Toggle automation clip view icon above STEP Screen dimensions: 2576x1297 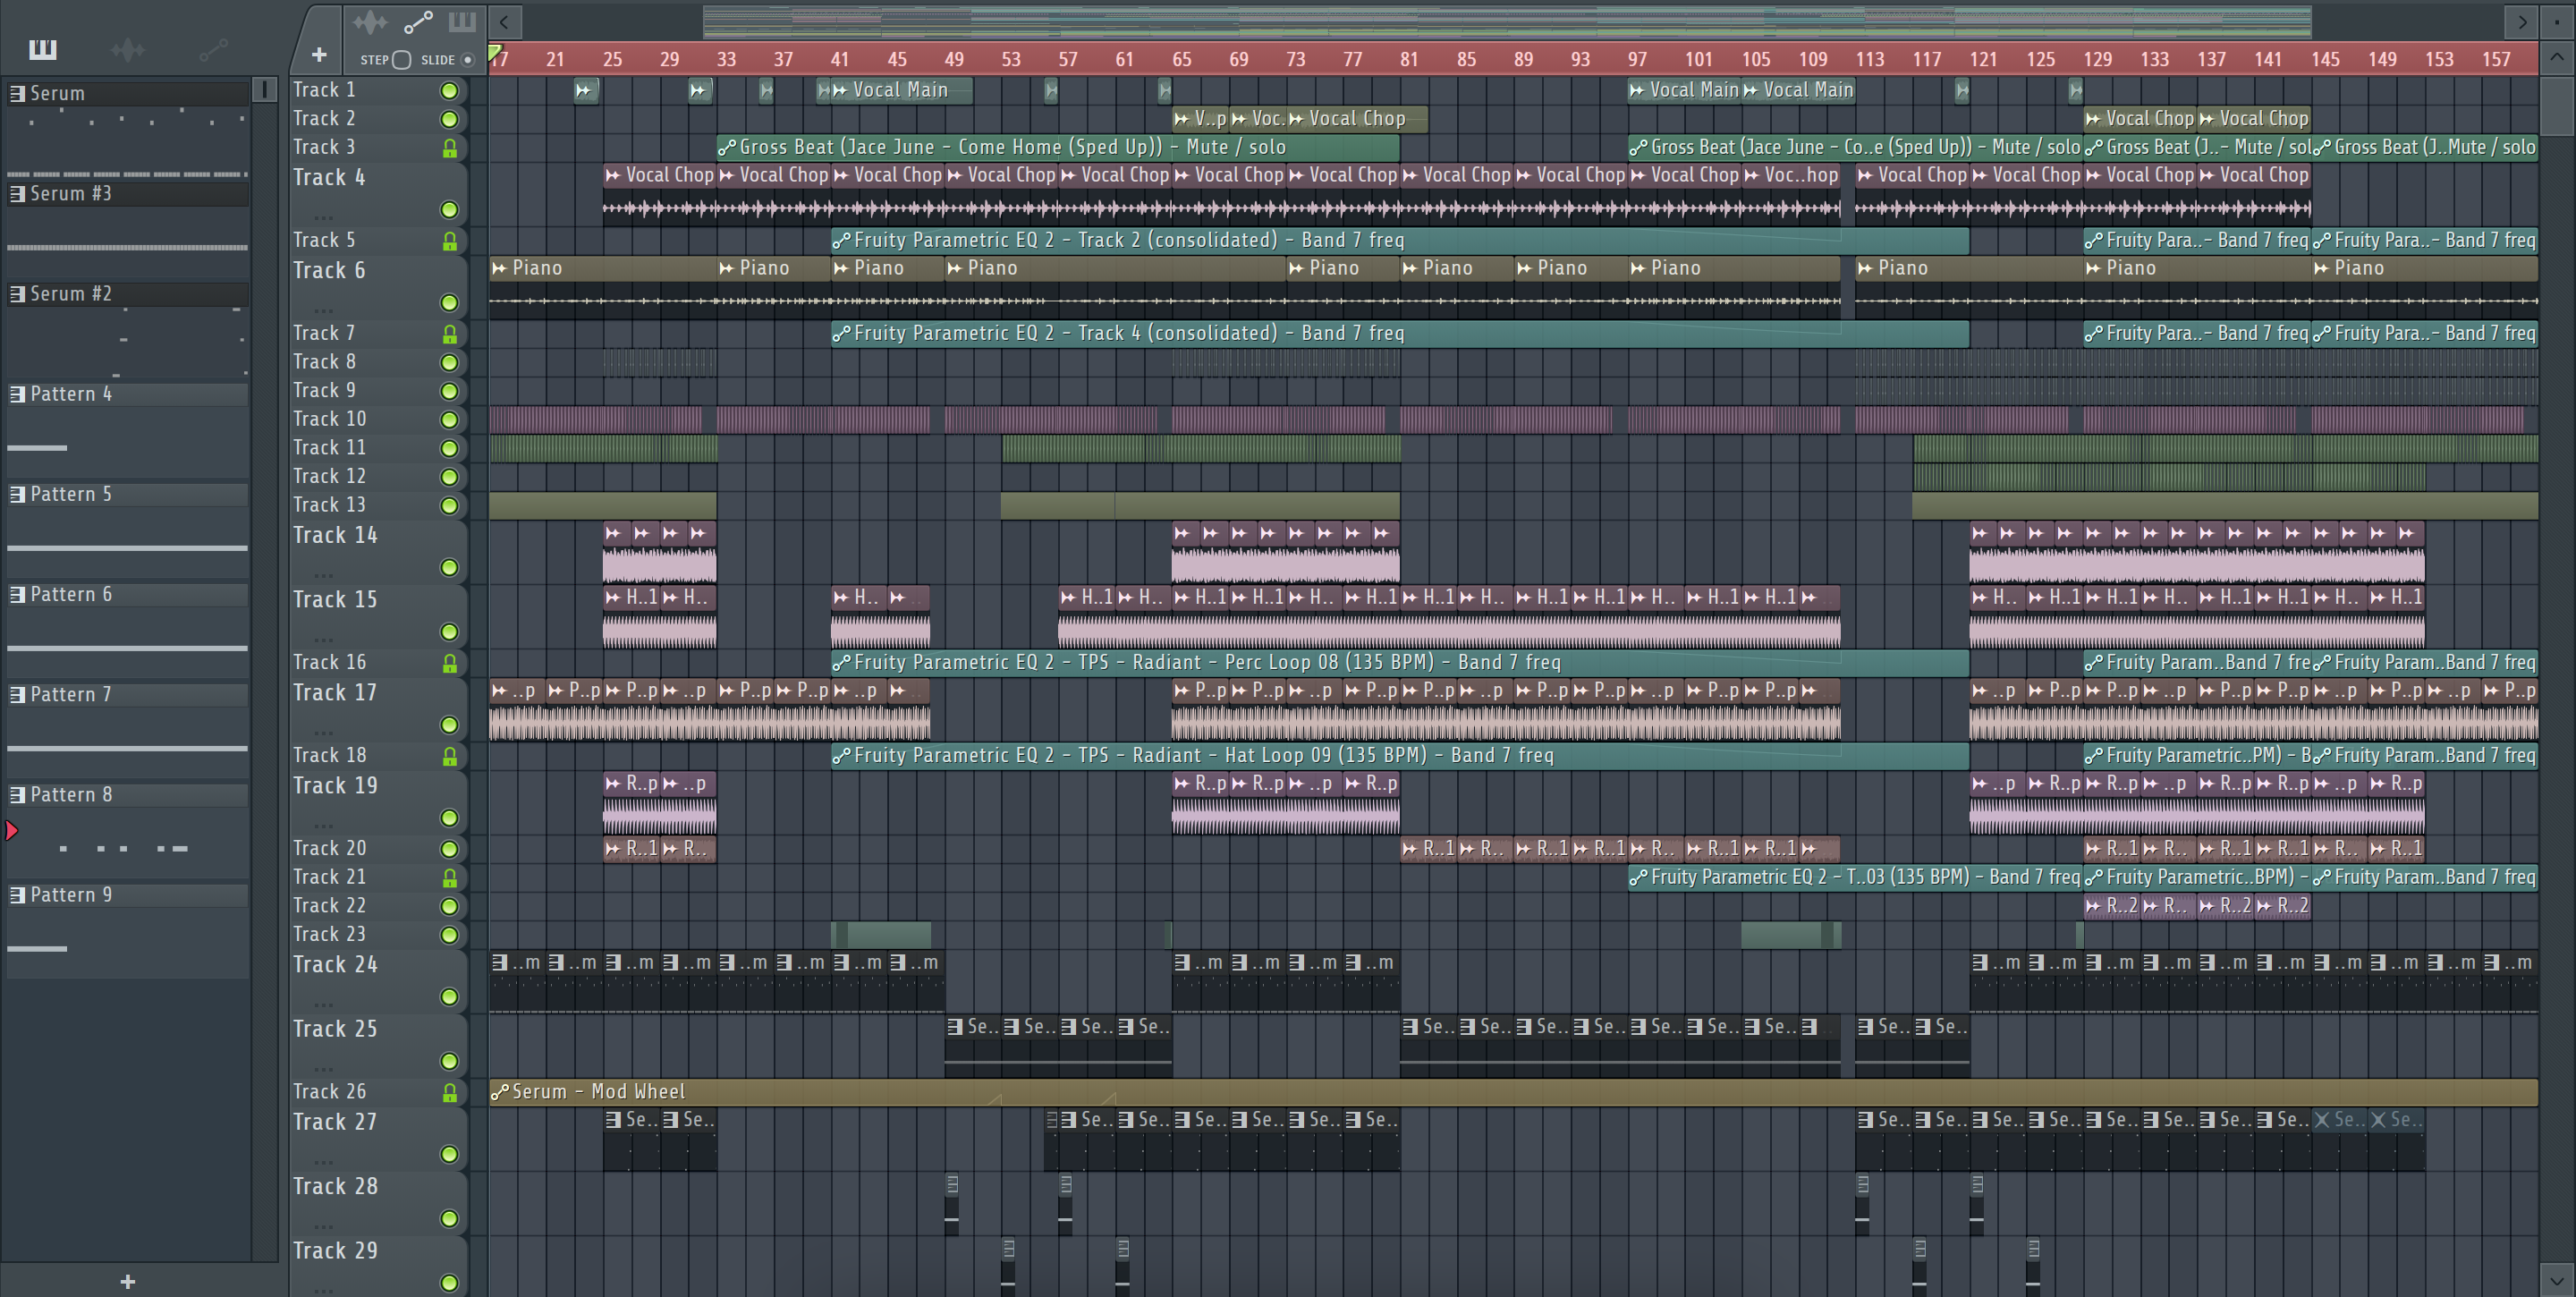(x=418, y=21)
